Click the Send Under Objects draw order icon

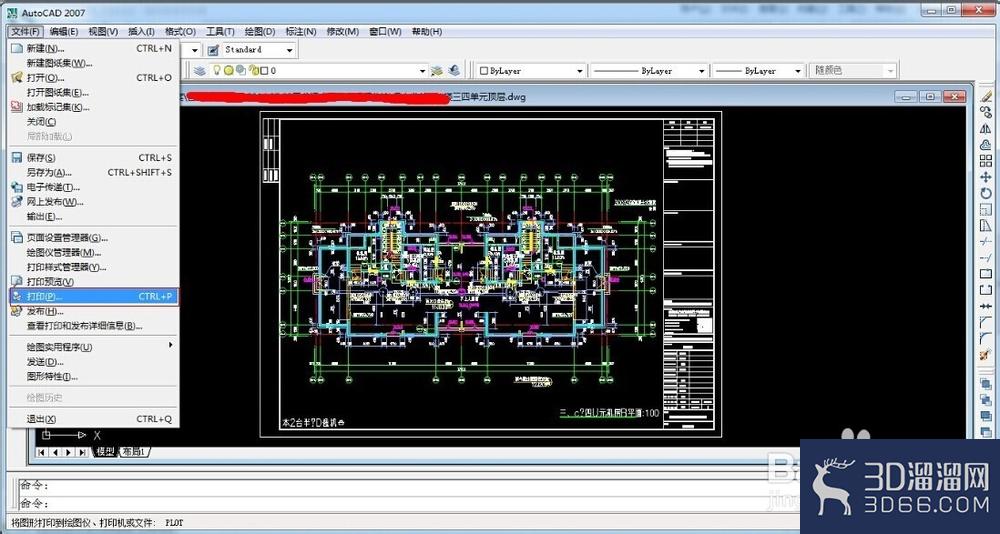coord(986,432)
